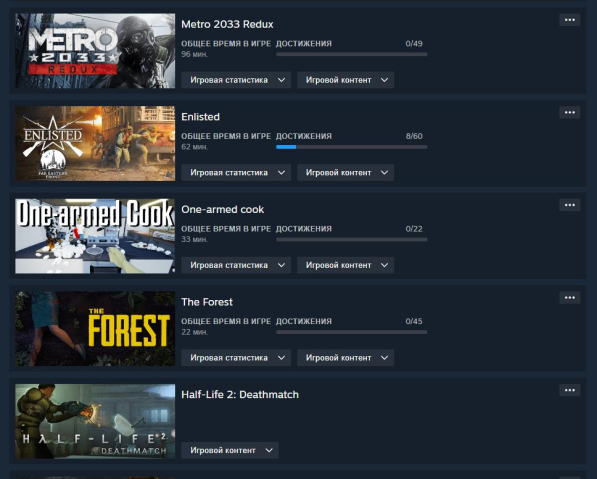Open three-dot menu for The Forest

570,297
